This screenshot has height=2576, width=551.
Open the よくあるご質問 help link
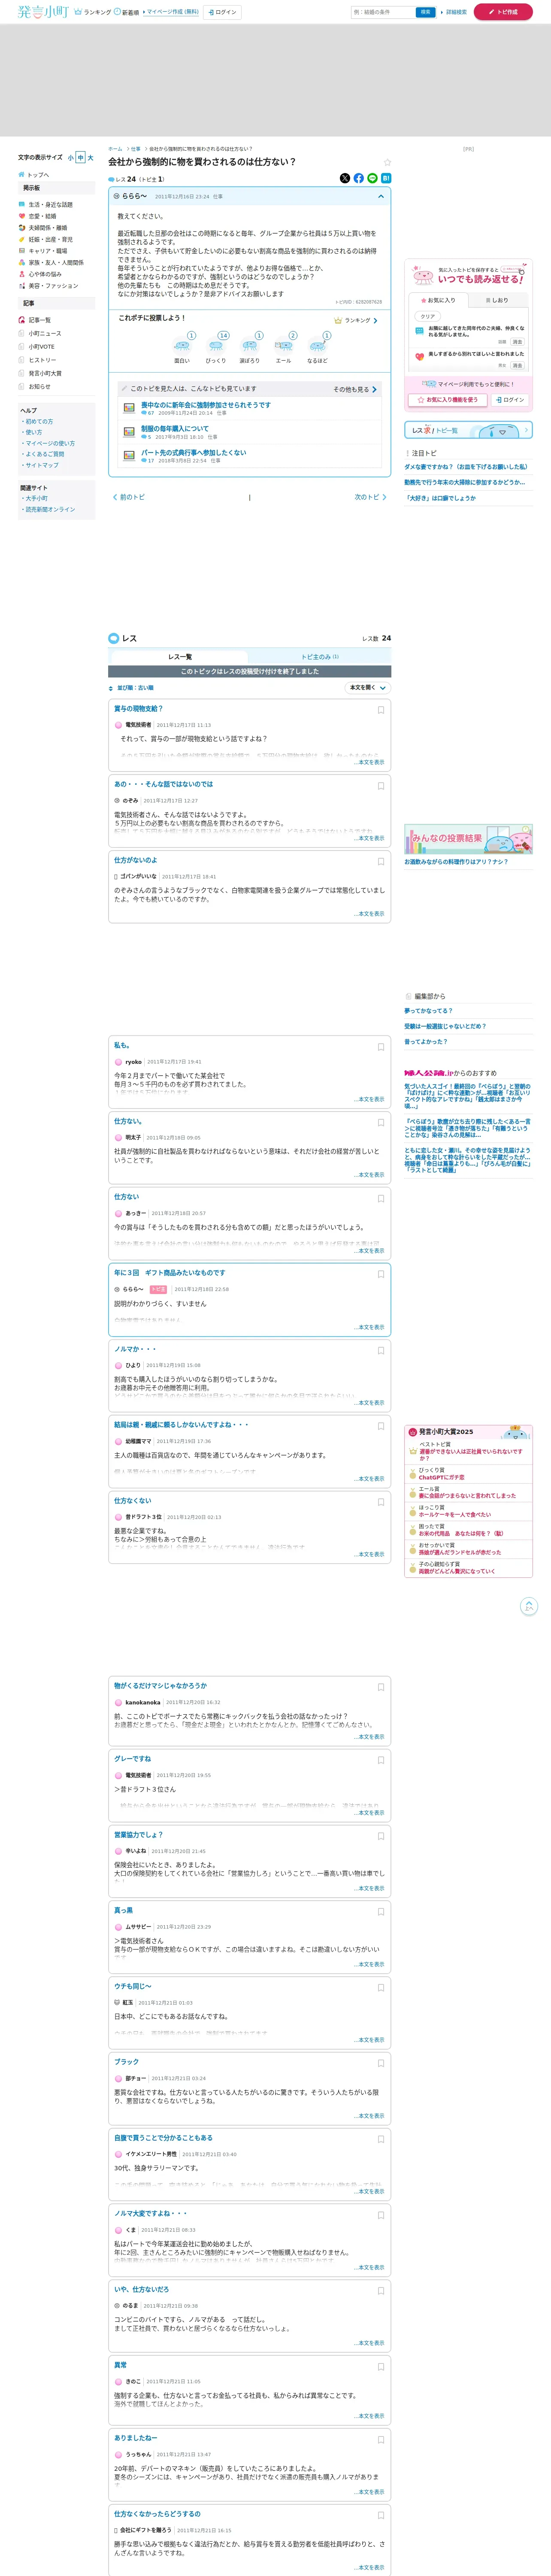44,454
